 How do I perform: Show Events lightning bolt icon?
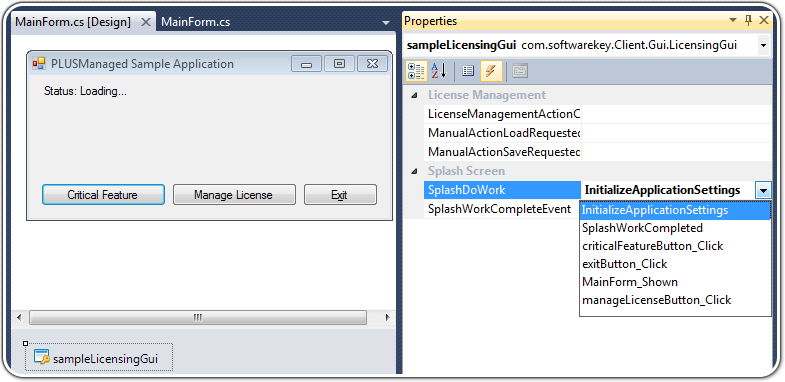tap(491, 72)
